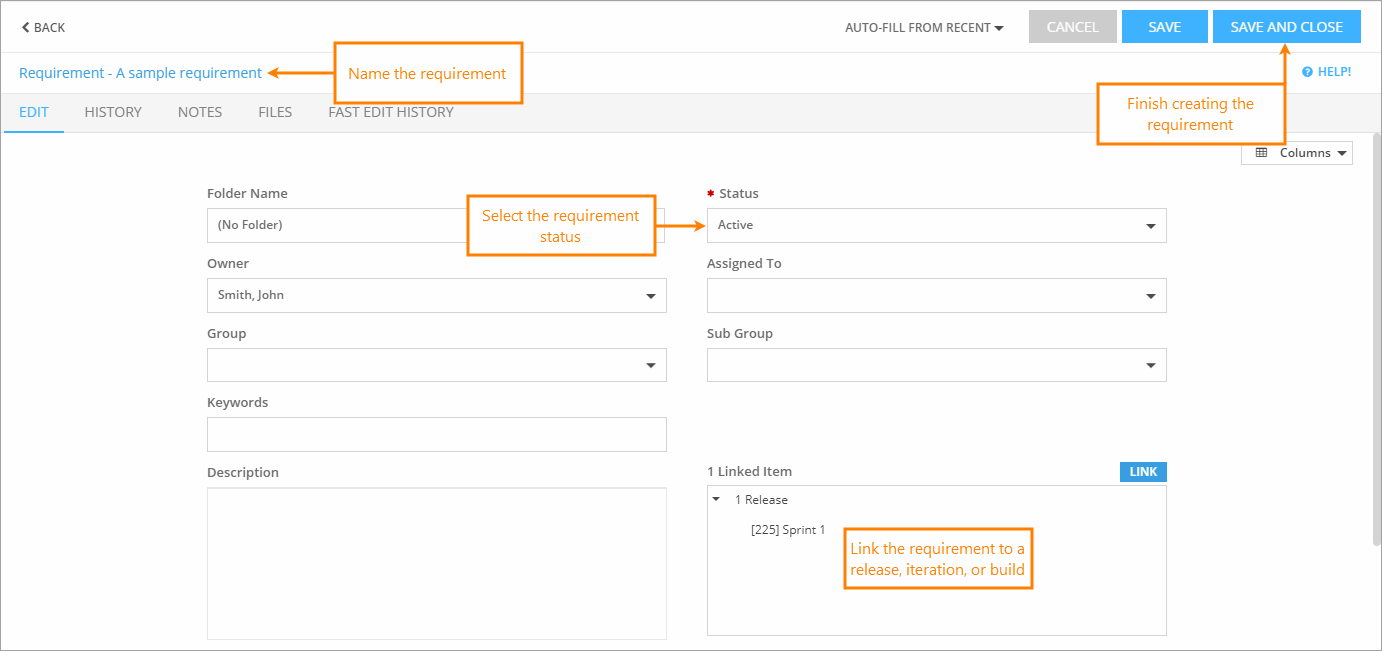Click the HELP! question mark icon
This screenshot has height=651, width=1382.
[x=1308, y=71]
